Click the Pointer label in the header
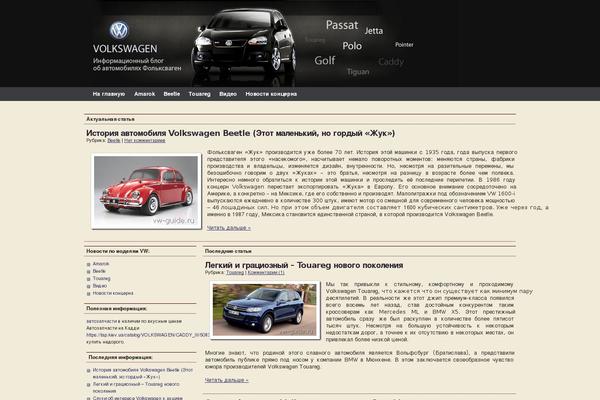600x400 pixels. pos(404,45)
